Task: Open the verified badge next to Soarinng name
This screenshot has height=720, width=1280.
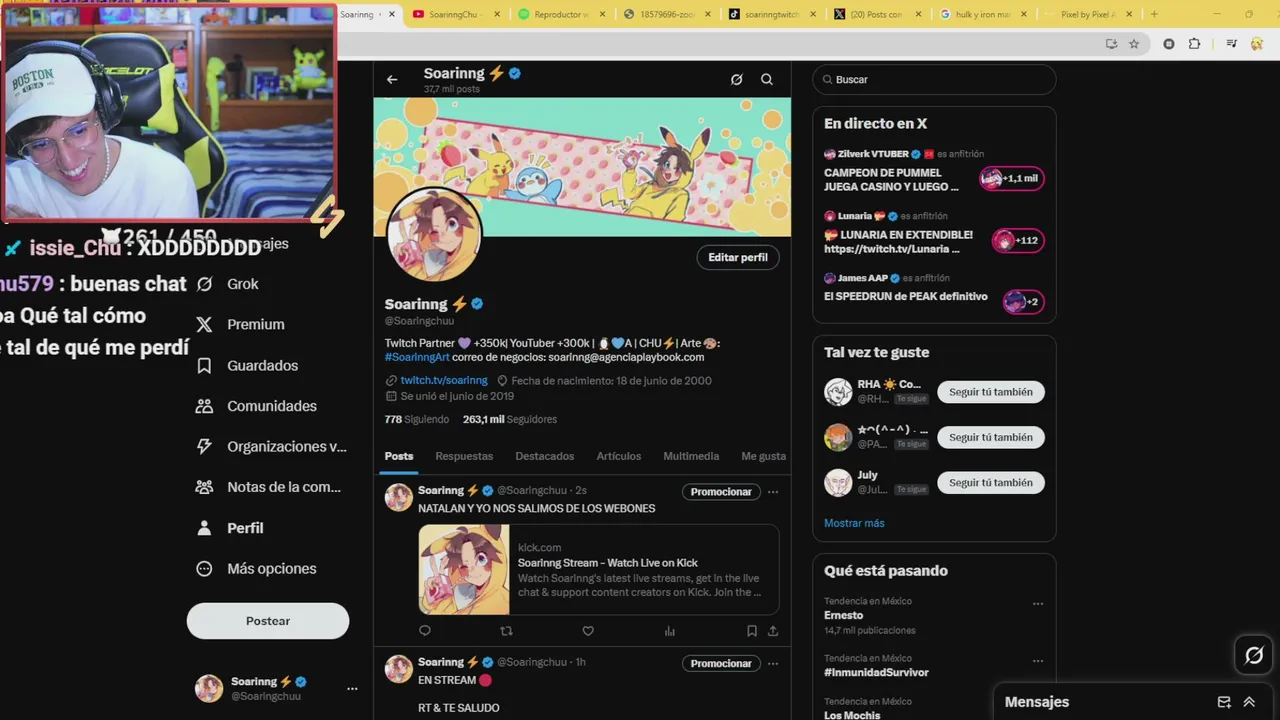Action: coord(478,304)
